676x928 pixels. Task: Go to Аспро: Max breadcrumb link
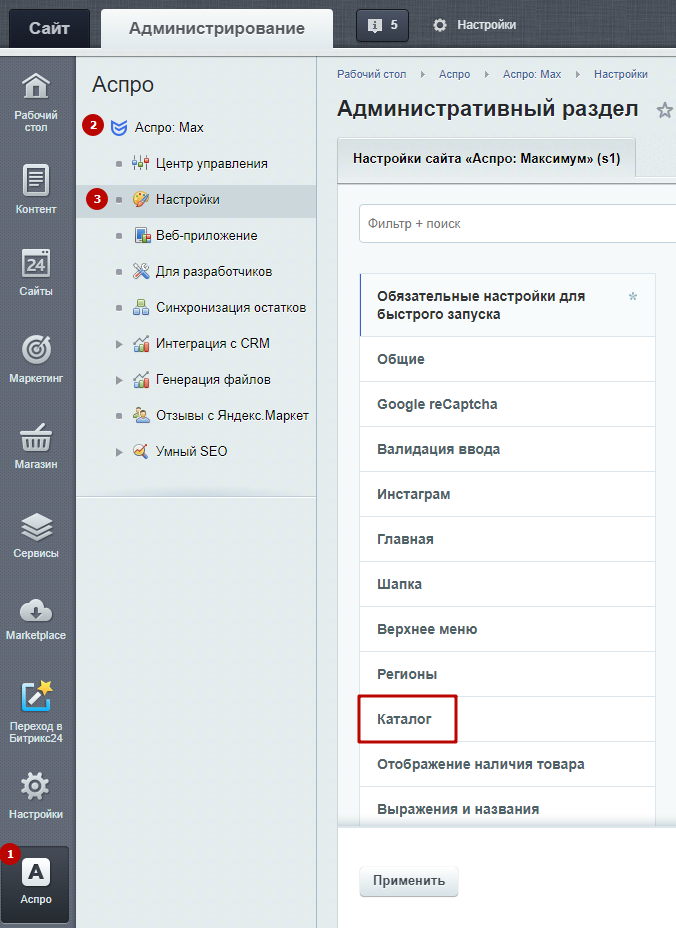coord(532,74)
